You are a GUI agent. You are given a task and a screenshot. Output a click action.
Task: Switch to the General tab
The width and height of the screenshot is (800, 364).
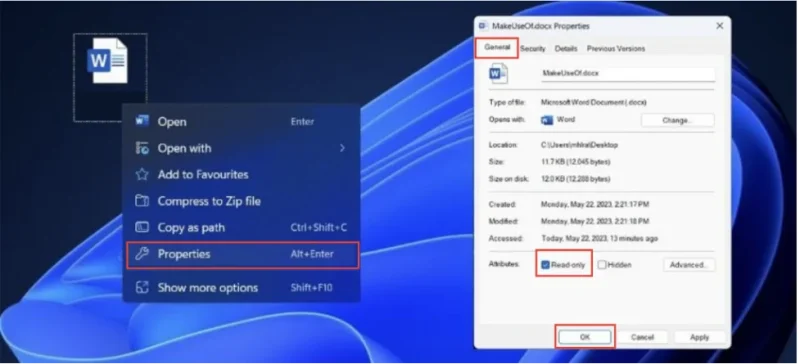coord(497,47)
